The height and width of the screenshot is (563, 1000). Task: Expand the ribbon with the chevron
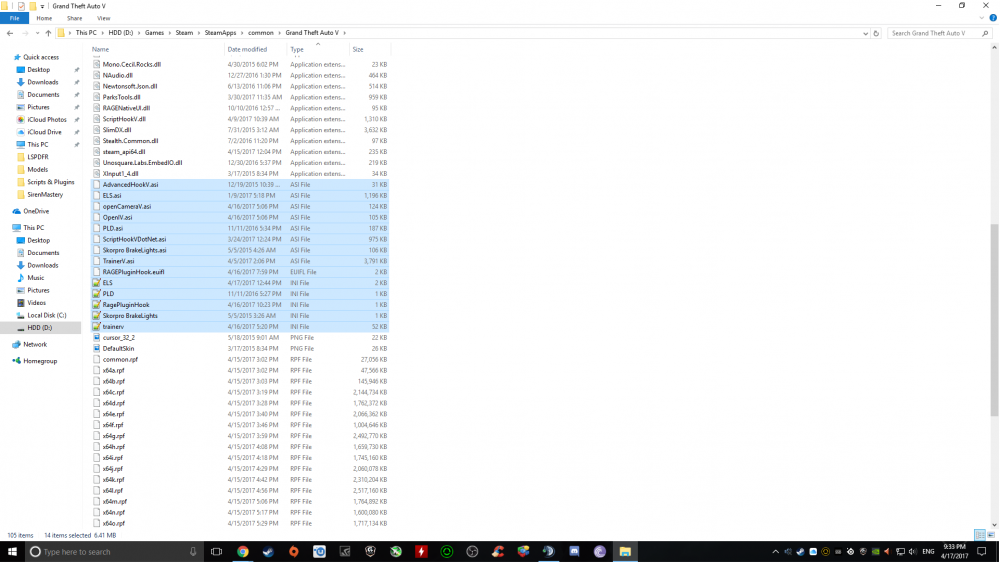[x=982, y=18]
